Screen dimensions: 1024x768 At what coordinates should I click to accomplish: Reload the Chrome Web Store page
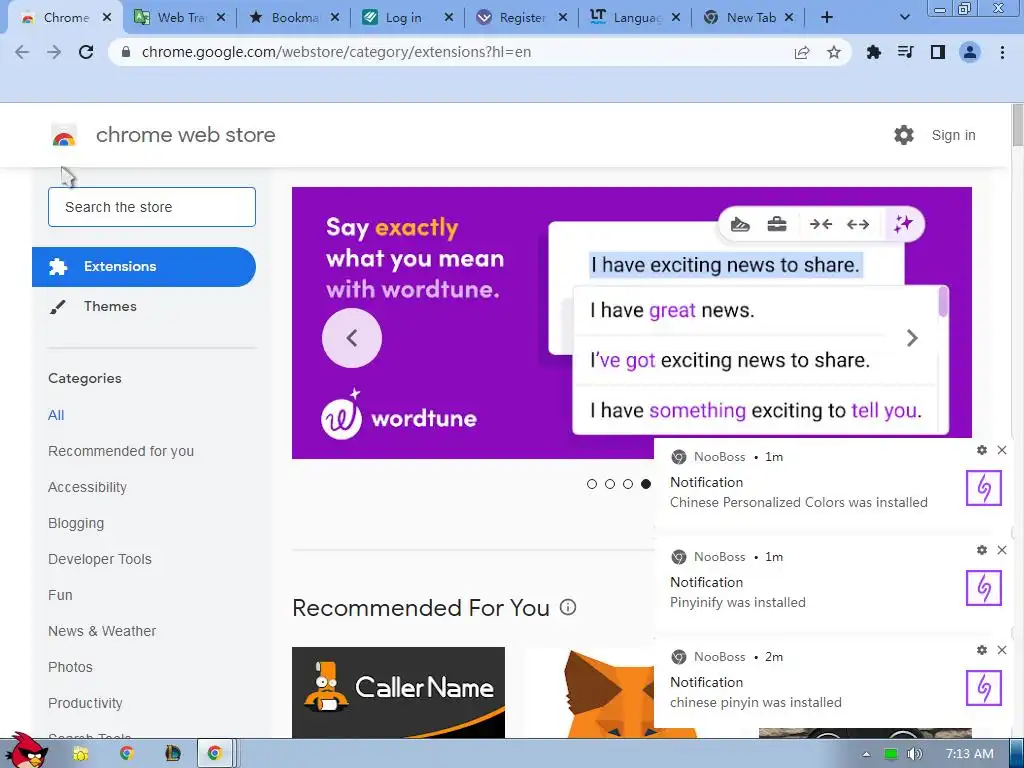(86, 52)
